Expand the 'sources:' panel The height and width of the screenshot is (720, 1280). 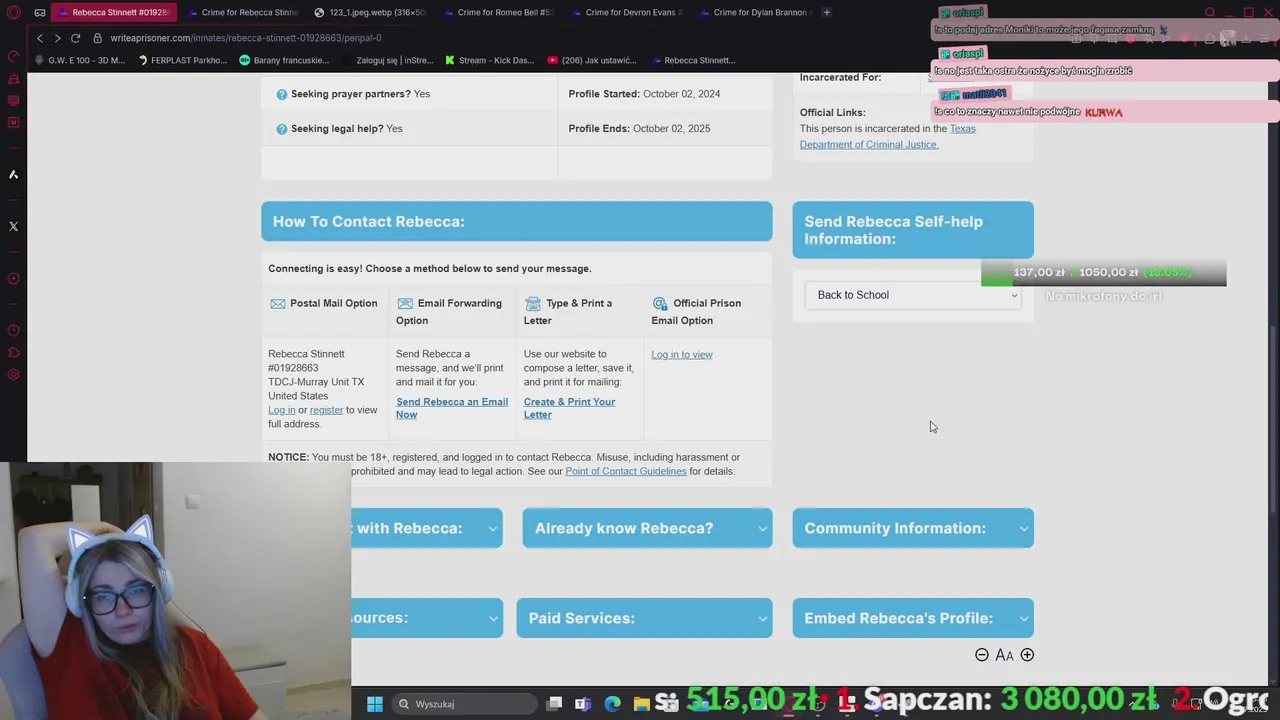point(427,618)
